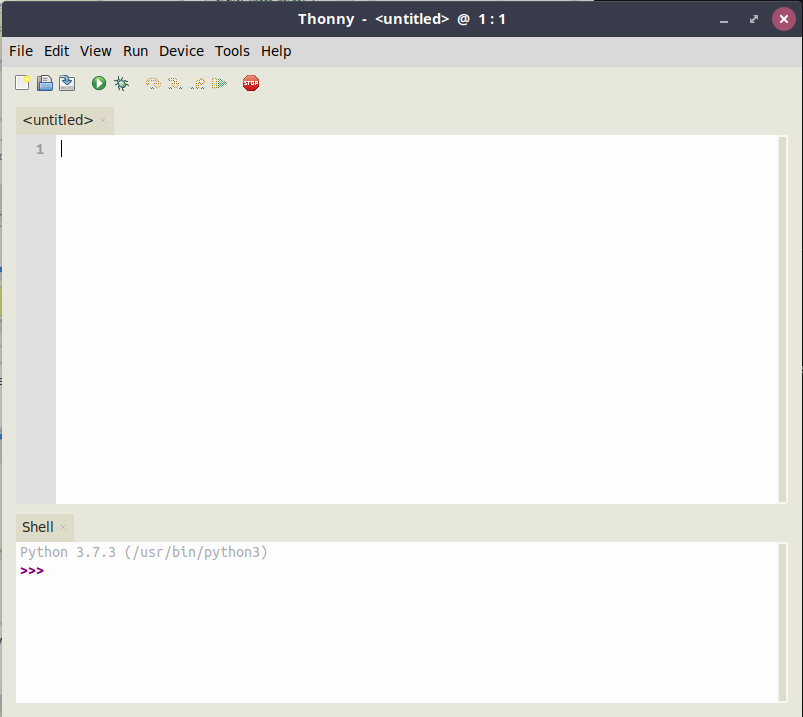This screenshot has width=803, height=717.
Task: Click the editor vertical scrollbar
Action: coord(782,319)
